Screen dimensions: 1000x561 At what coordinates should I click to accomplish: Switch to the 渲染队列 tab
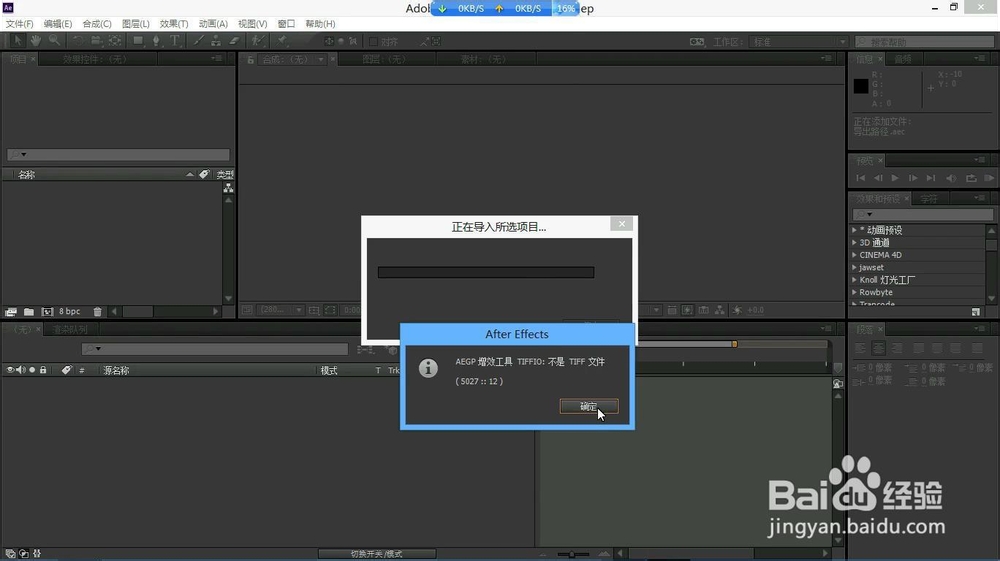(x=70, y=330)
